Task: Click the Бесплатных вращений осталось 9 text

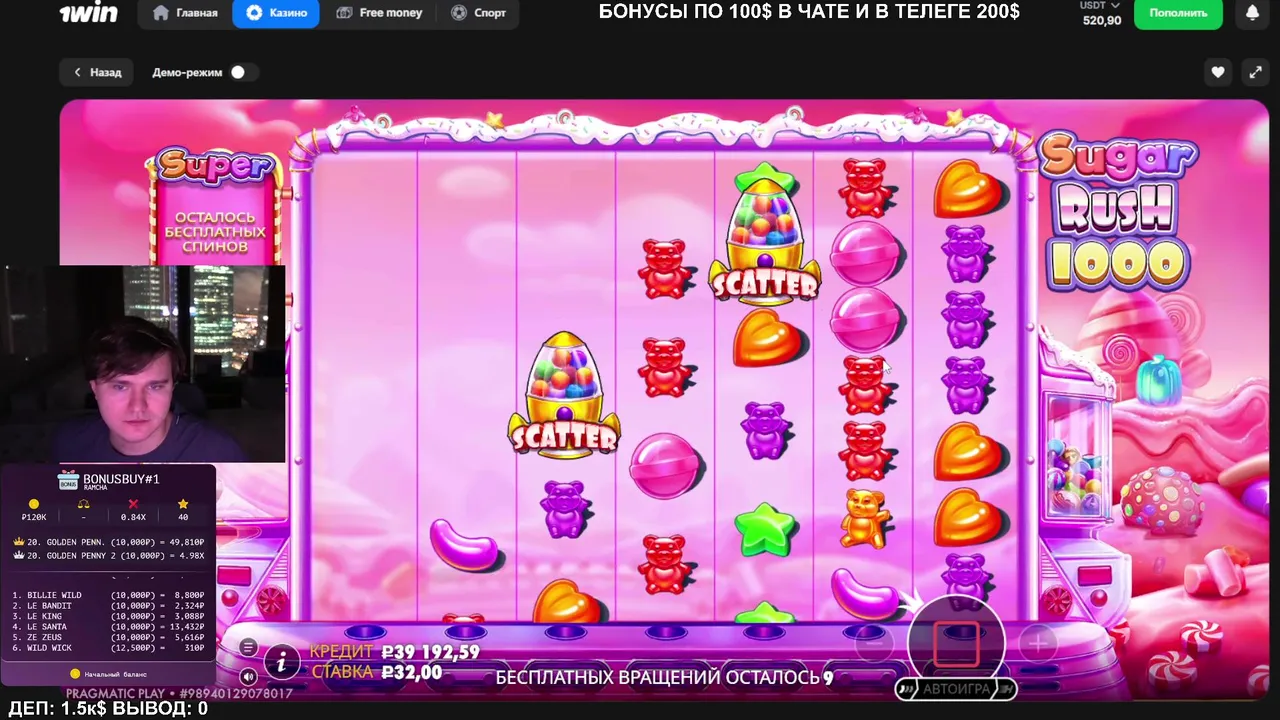Action: click(664, 677)
